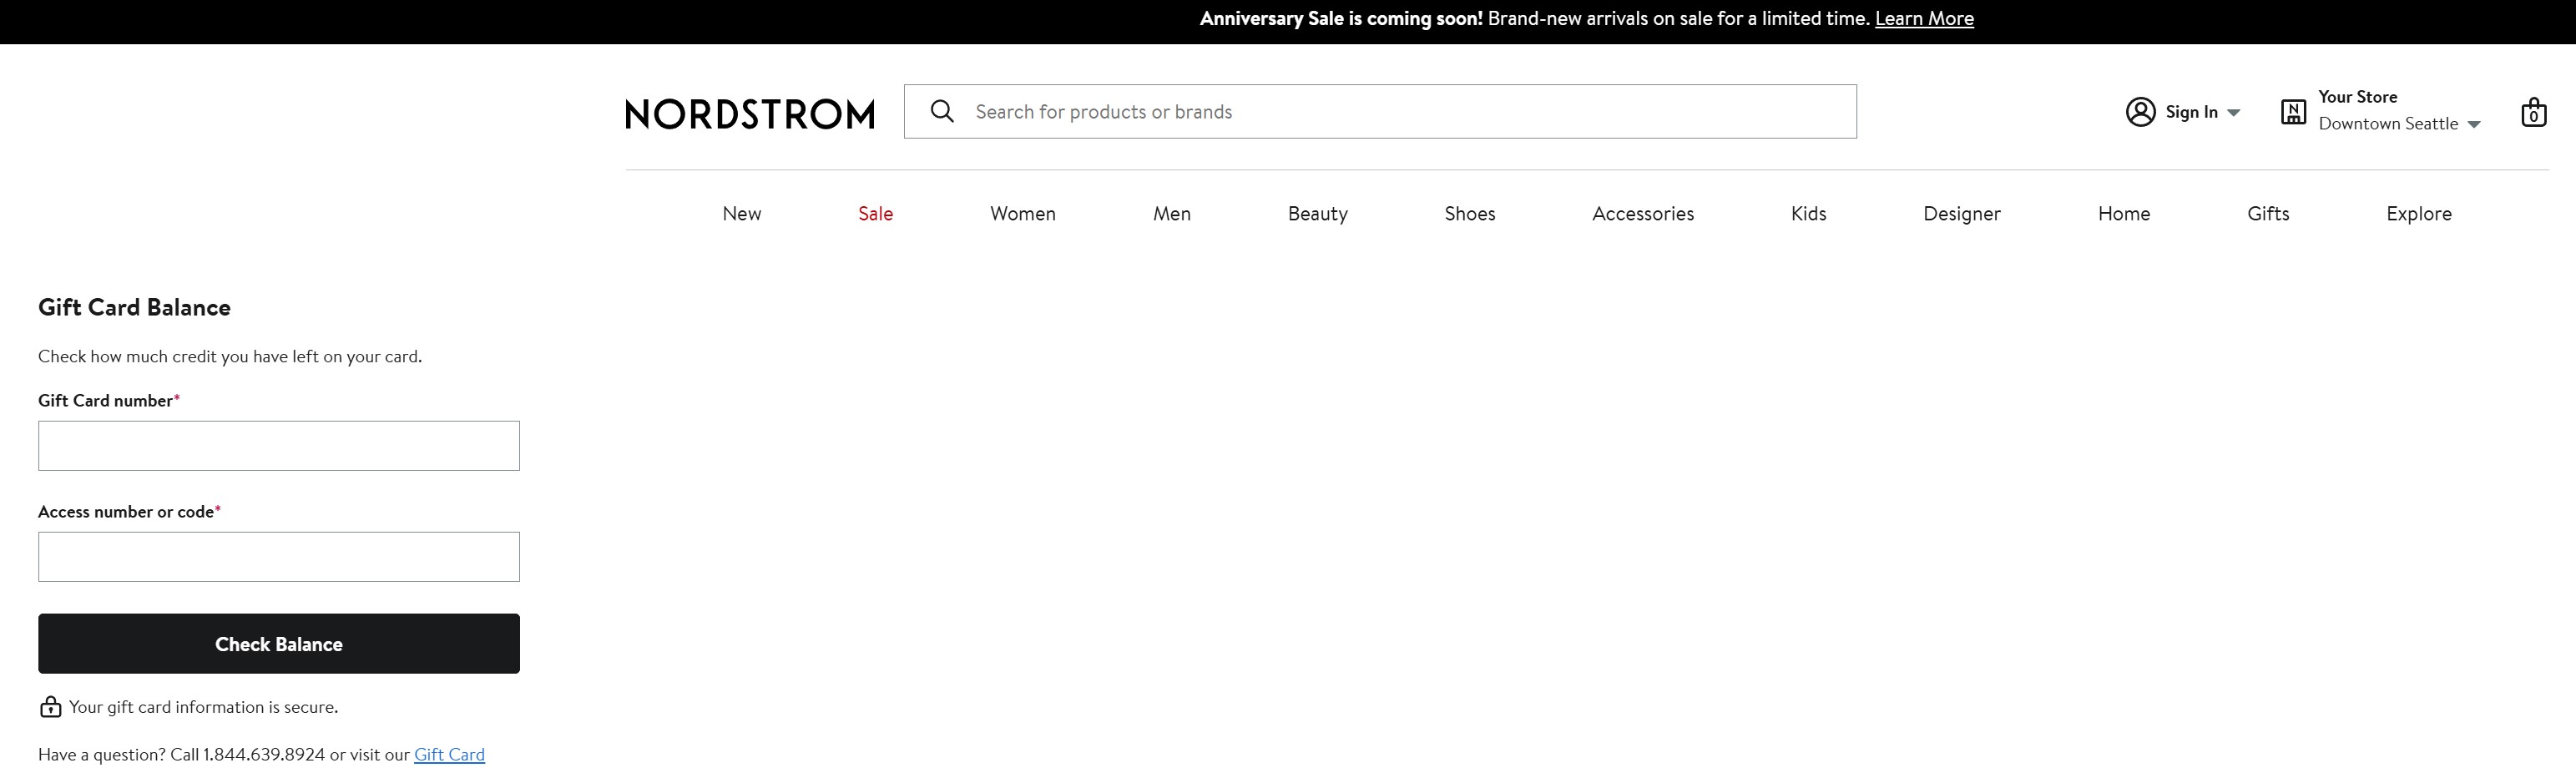Focus the product search box
This screenshot has height=768, width=2576.
(x=1380, y=112)
